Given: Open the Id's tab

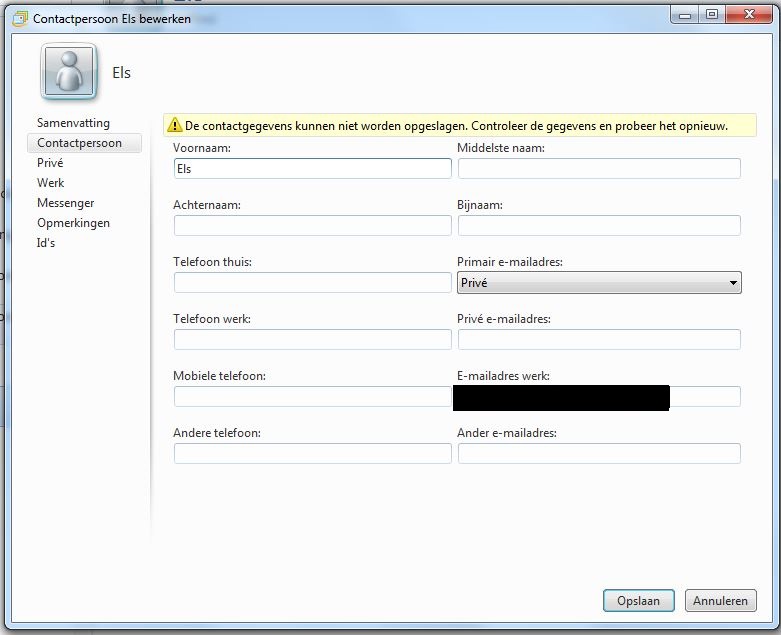Looking at the screenshot, I should point(46,243).
